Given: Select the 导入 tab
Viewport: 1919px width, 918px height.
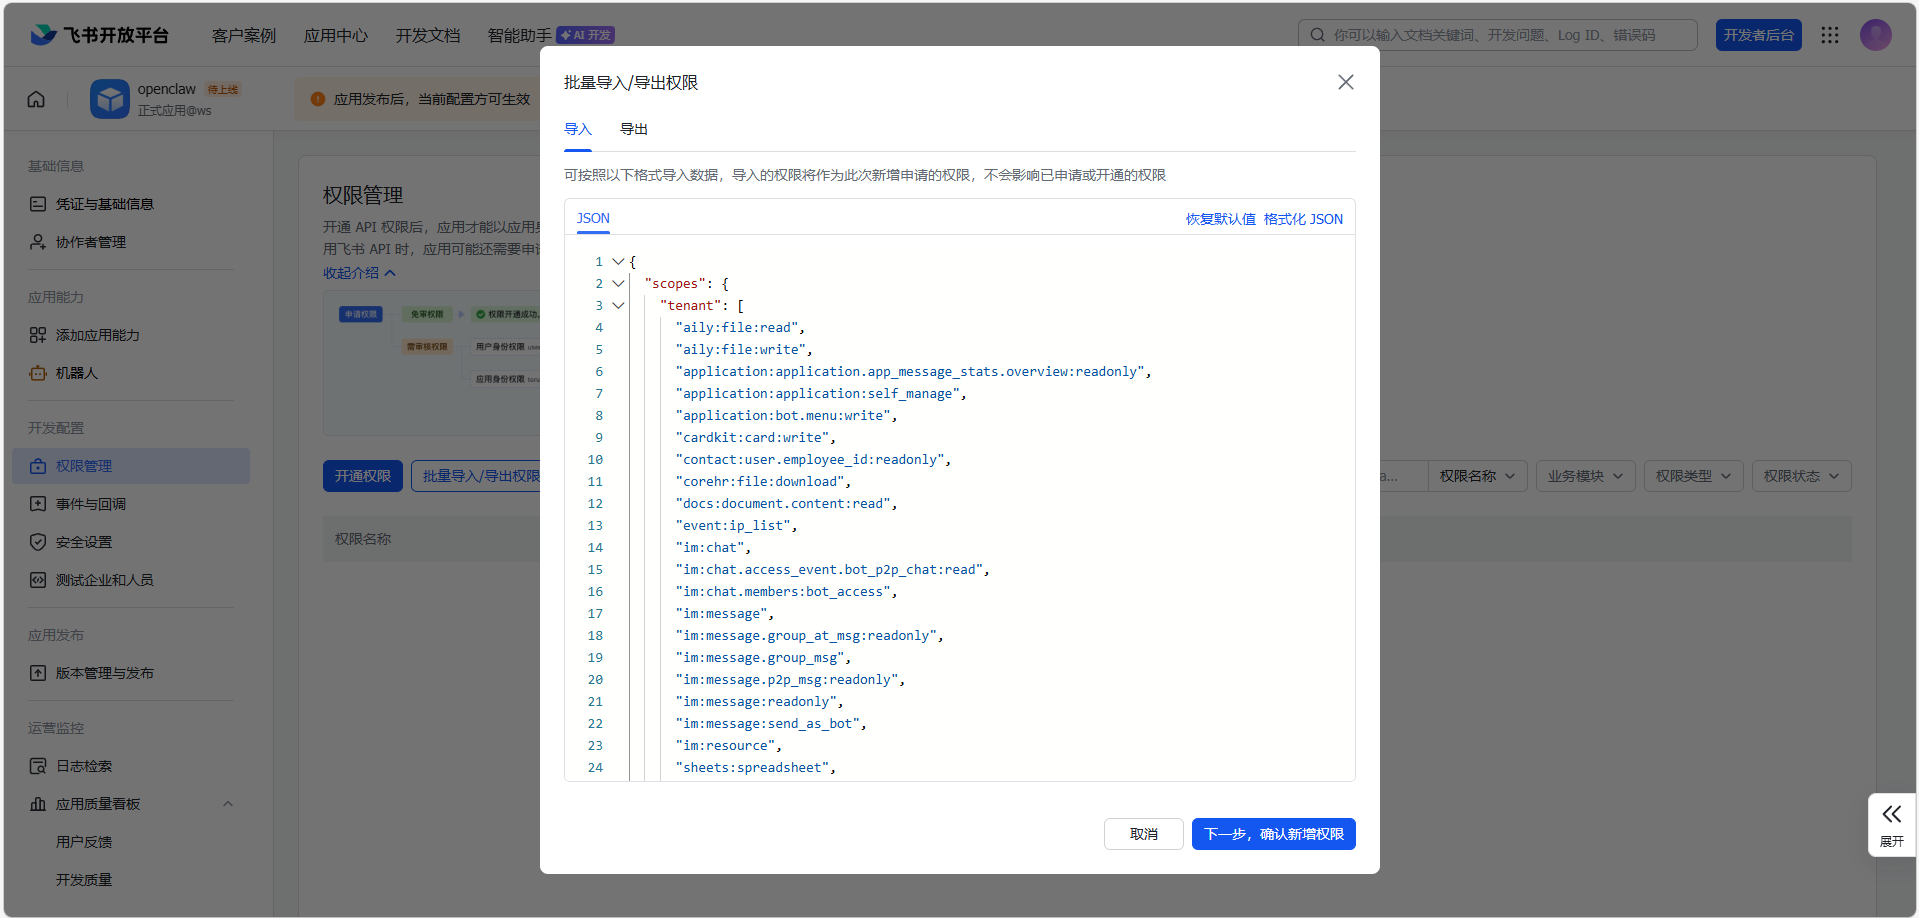Looking at the screenshot, I should (x=578, y=129).
